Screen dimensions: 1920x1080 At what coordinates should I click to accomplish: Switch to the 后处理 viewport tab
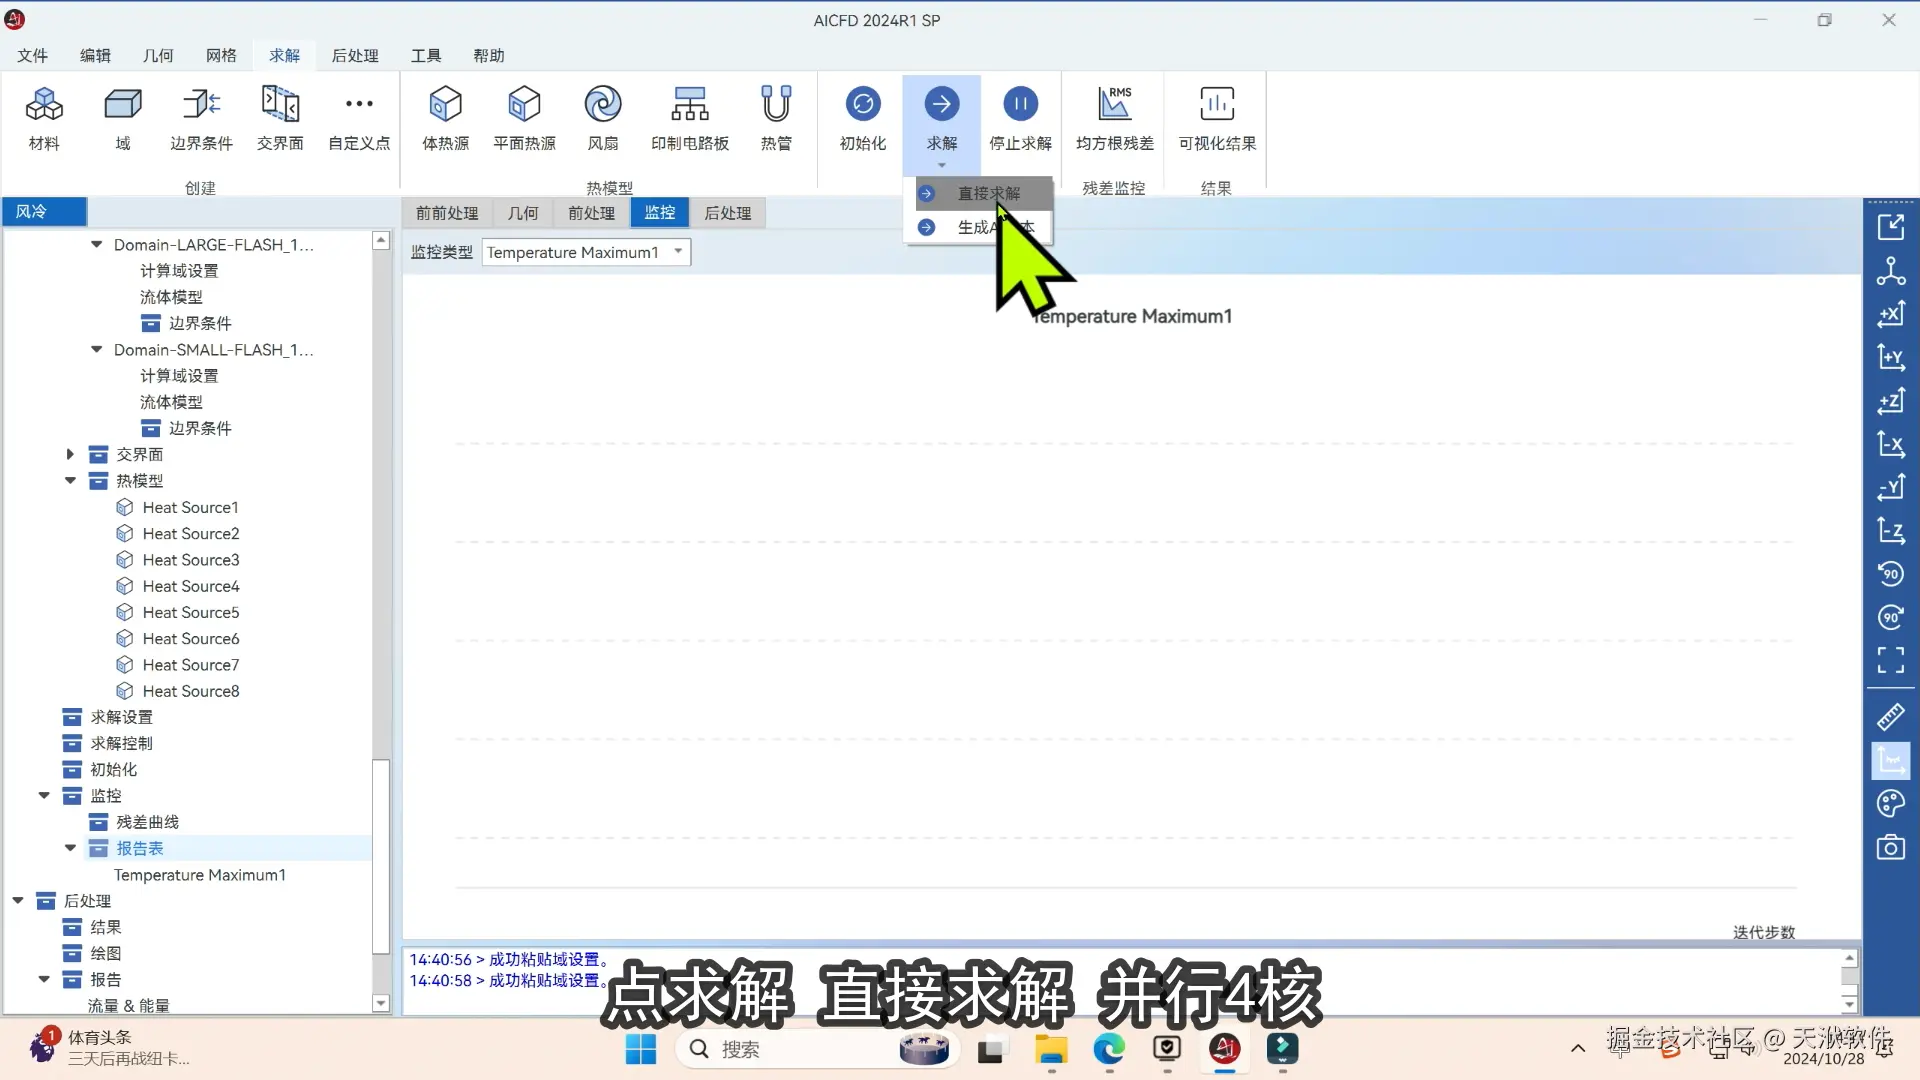pyautogui.click(x=727, y=213)
